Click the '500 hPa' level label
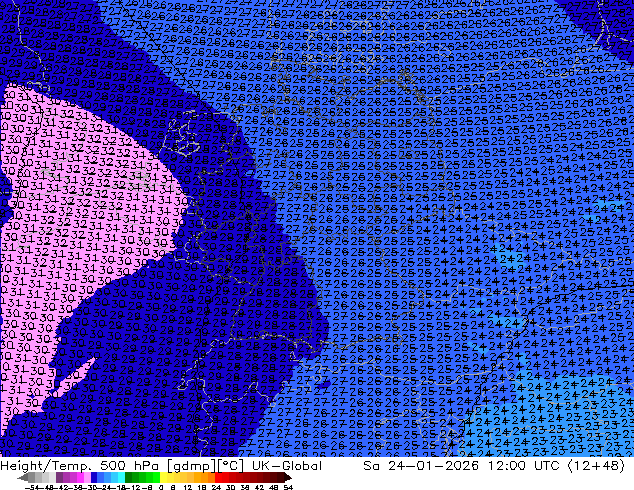The width and height of the screenshot is (634, 490). tap(130, 465)
